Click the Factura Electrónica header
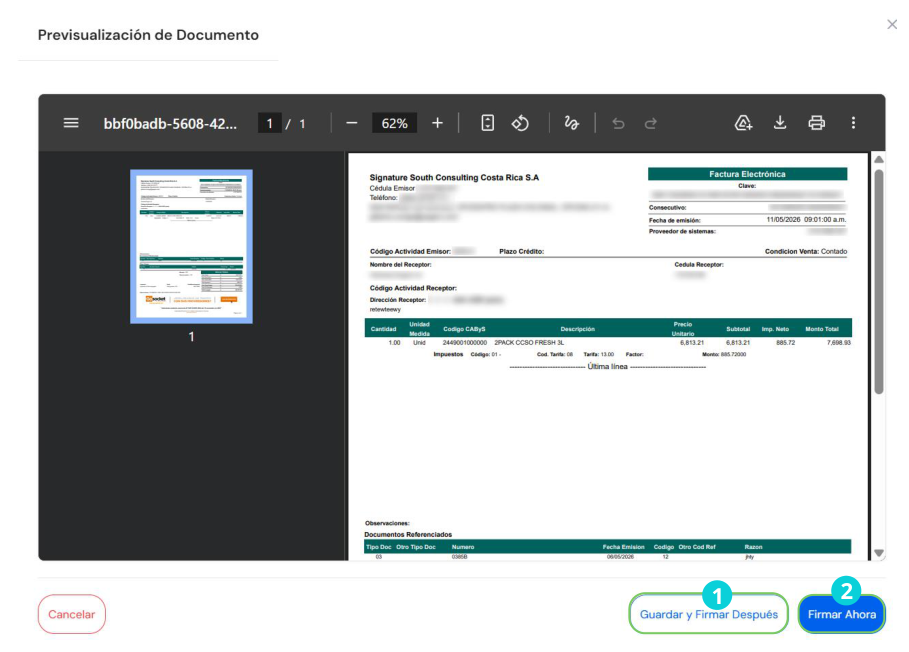909x652 pixels. [747, 174]
